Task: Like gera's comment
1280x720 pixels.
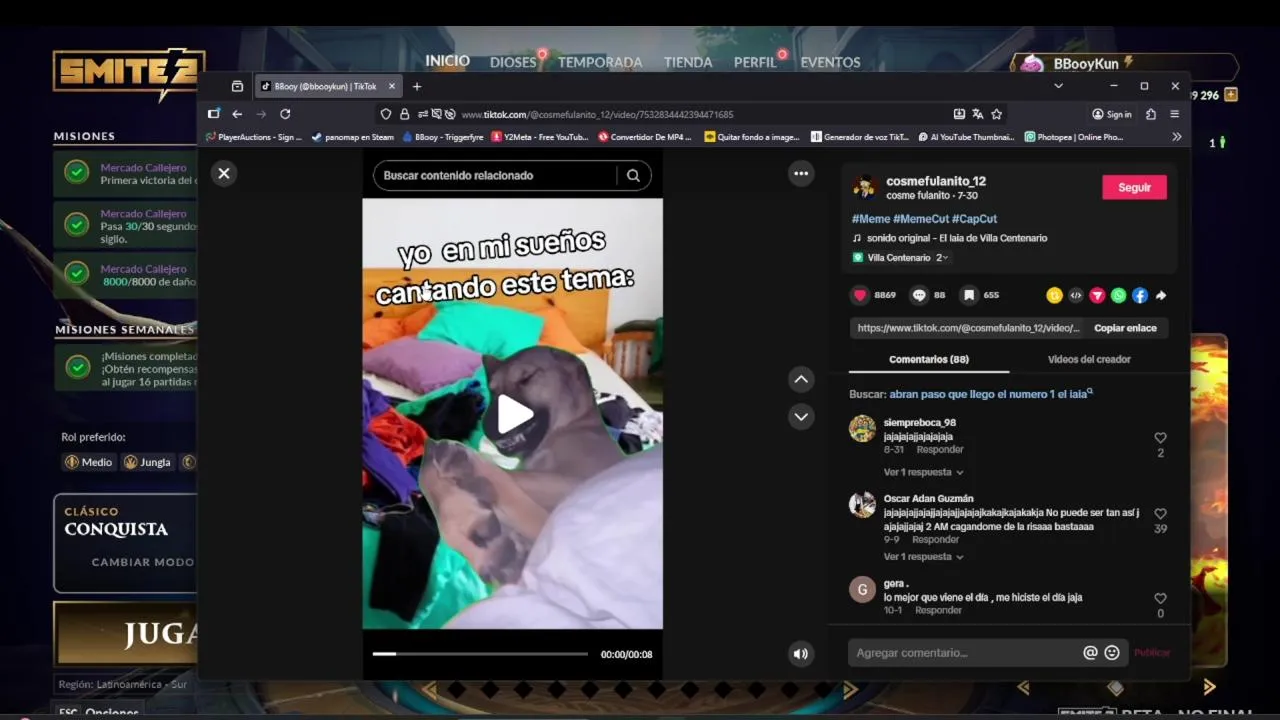Action: 1160,598
